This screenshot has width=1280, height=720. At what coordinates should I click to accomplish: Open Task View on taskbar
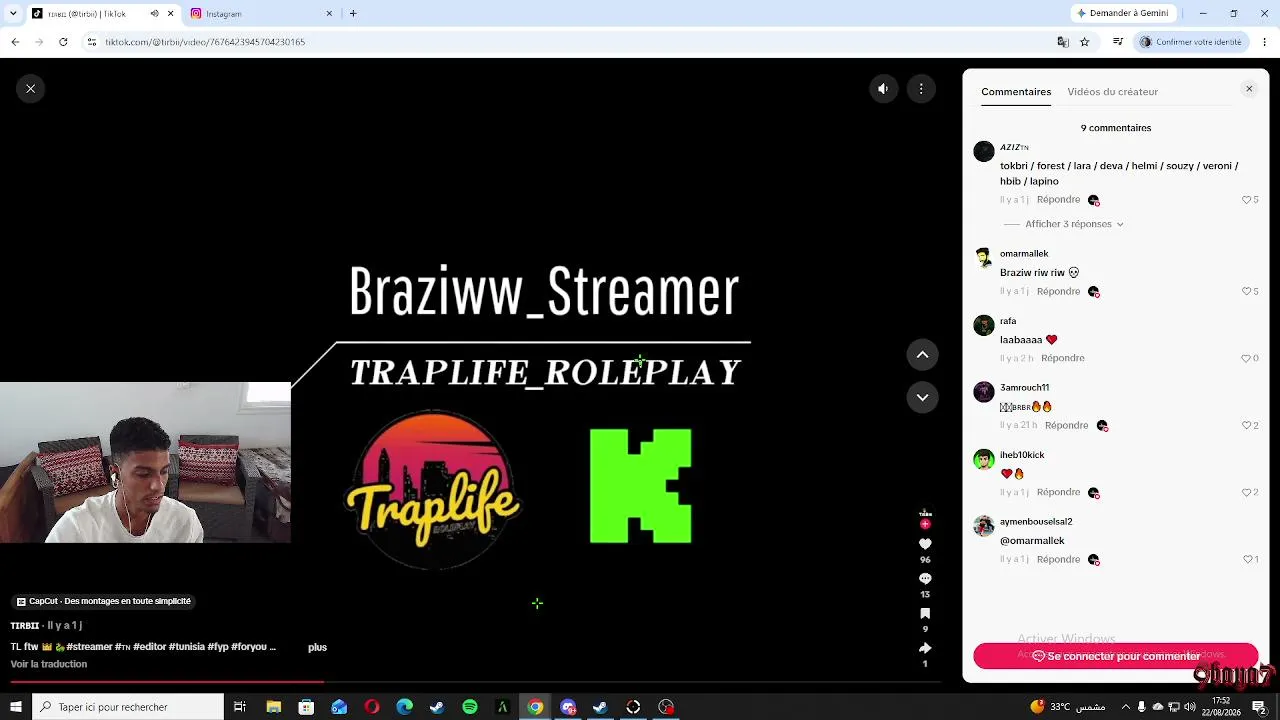click(x=240, y=707)
